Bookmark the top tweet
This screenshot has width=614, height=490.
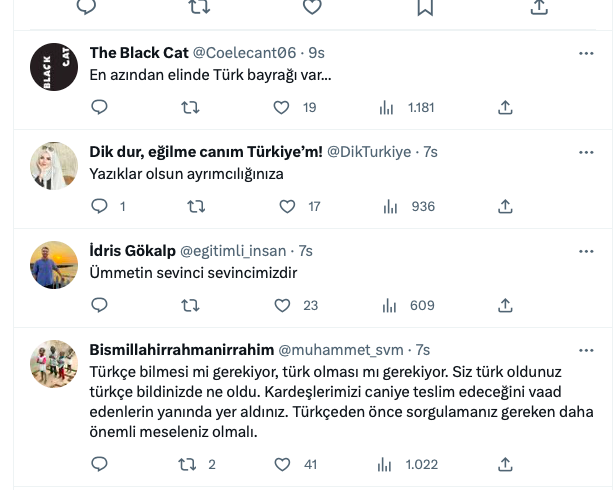pos(425,7)
